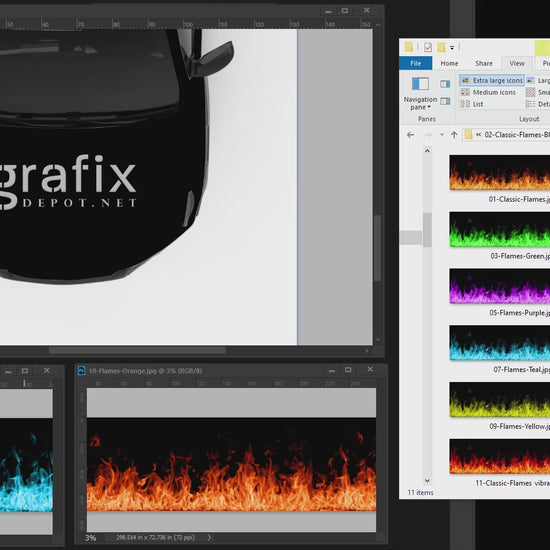Close the teal flames document window

[x=46, y=370]
